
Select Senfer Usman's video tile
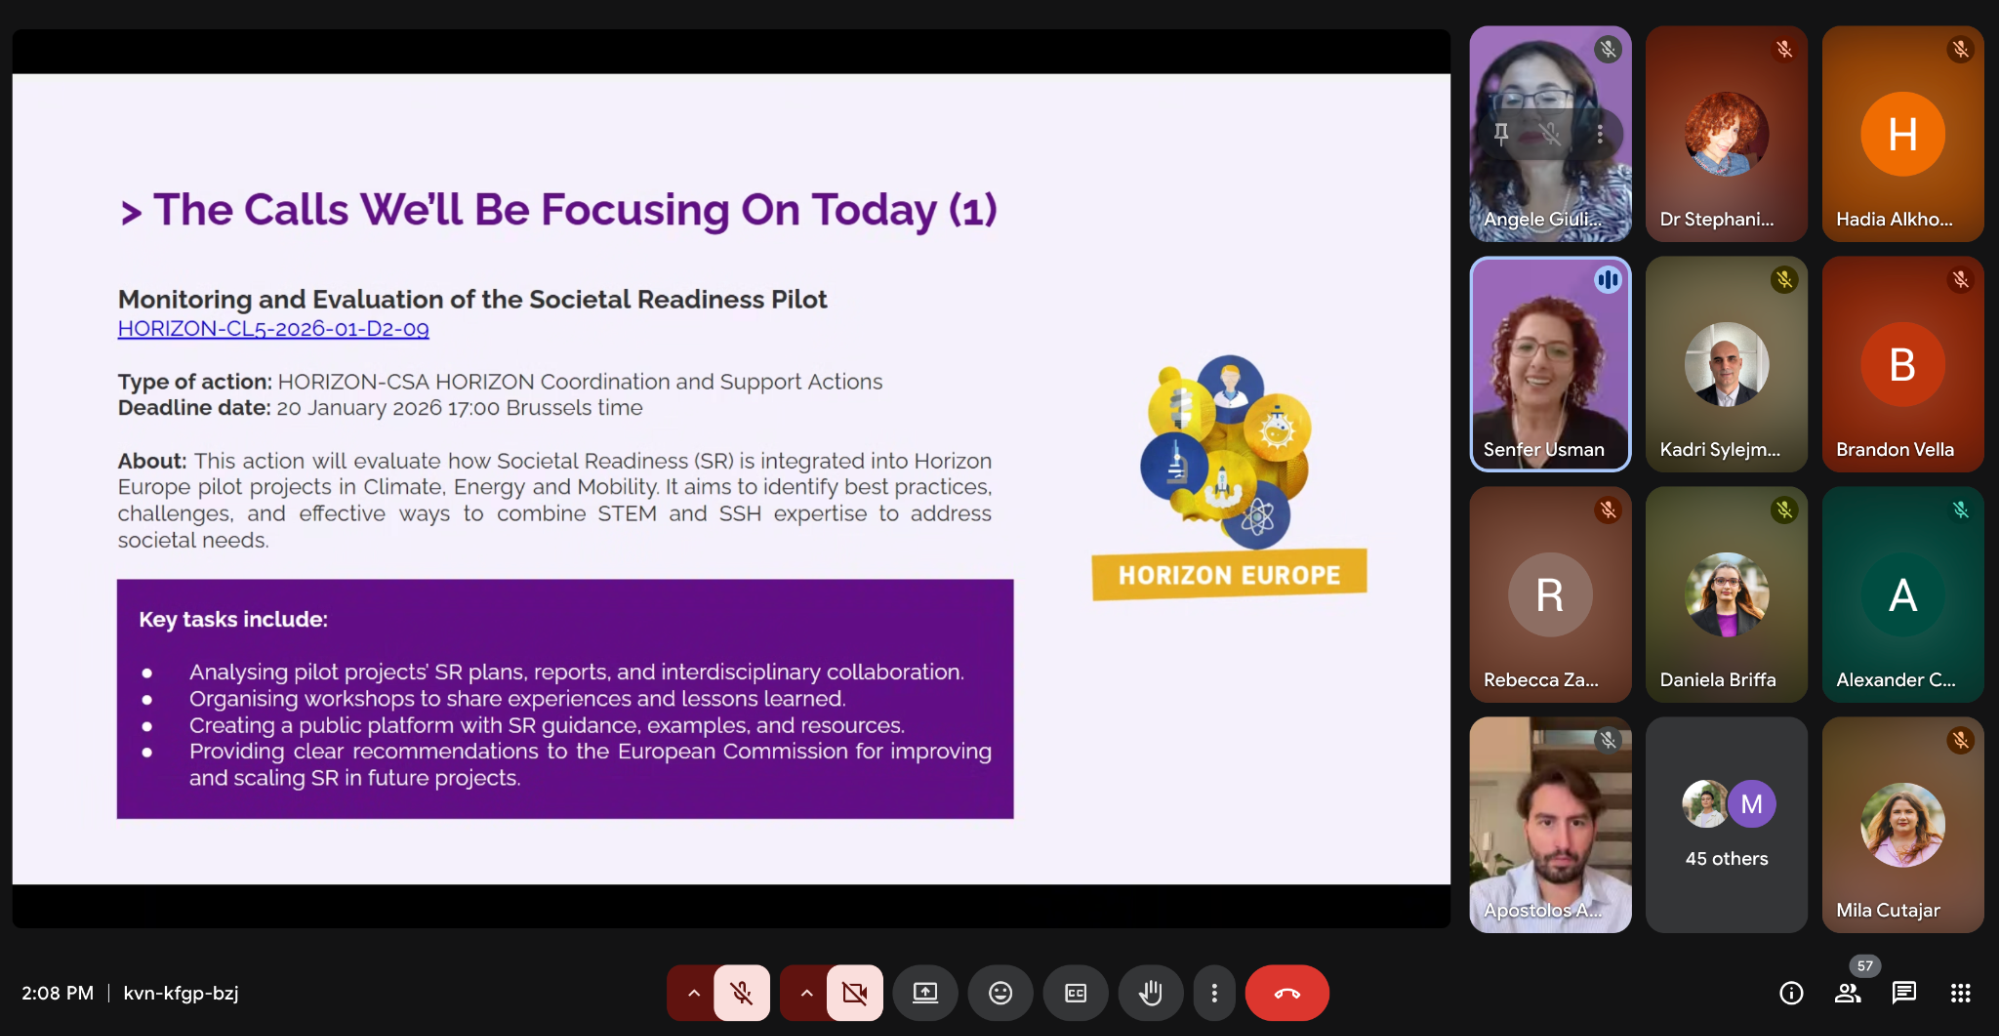coord(1549,365)
